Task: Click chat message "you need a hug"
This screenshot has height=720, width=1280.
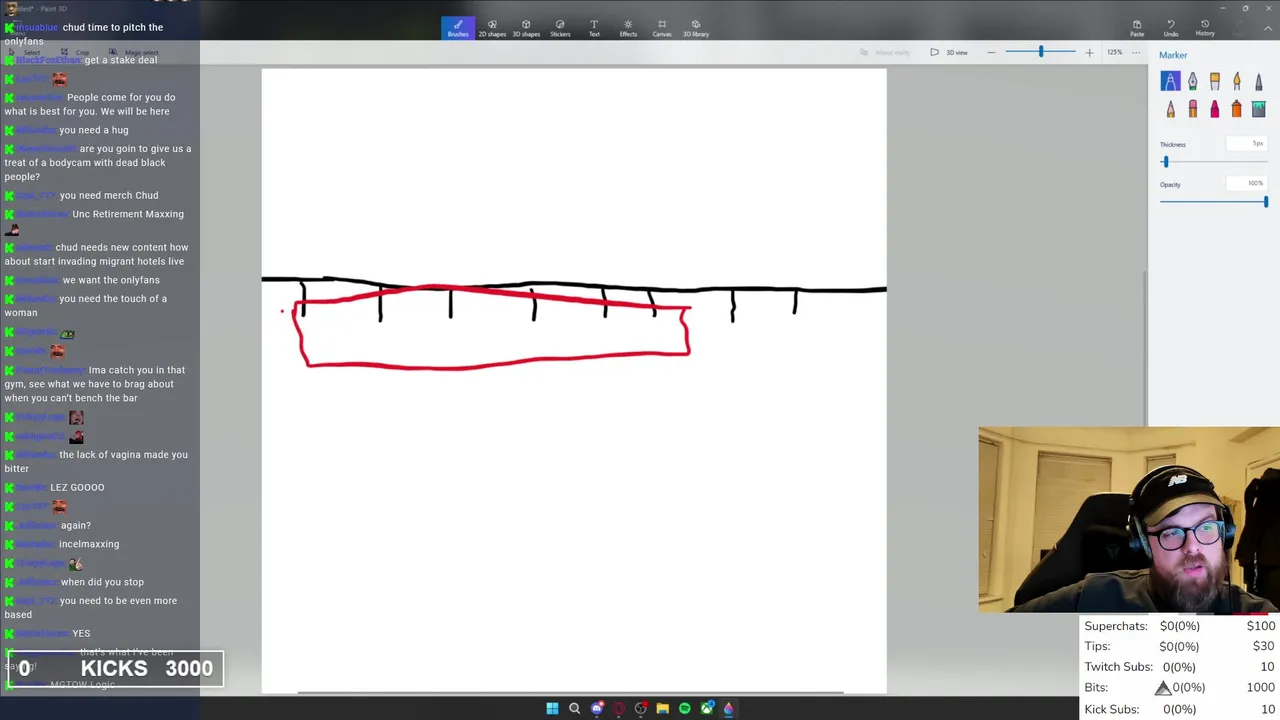Action: coord(93,130)
